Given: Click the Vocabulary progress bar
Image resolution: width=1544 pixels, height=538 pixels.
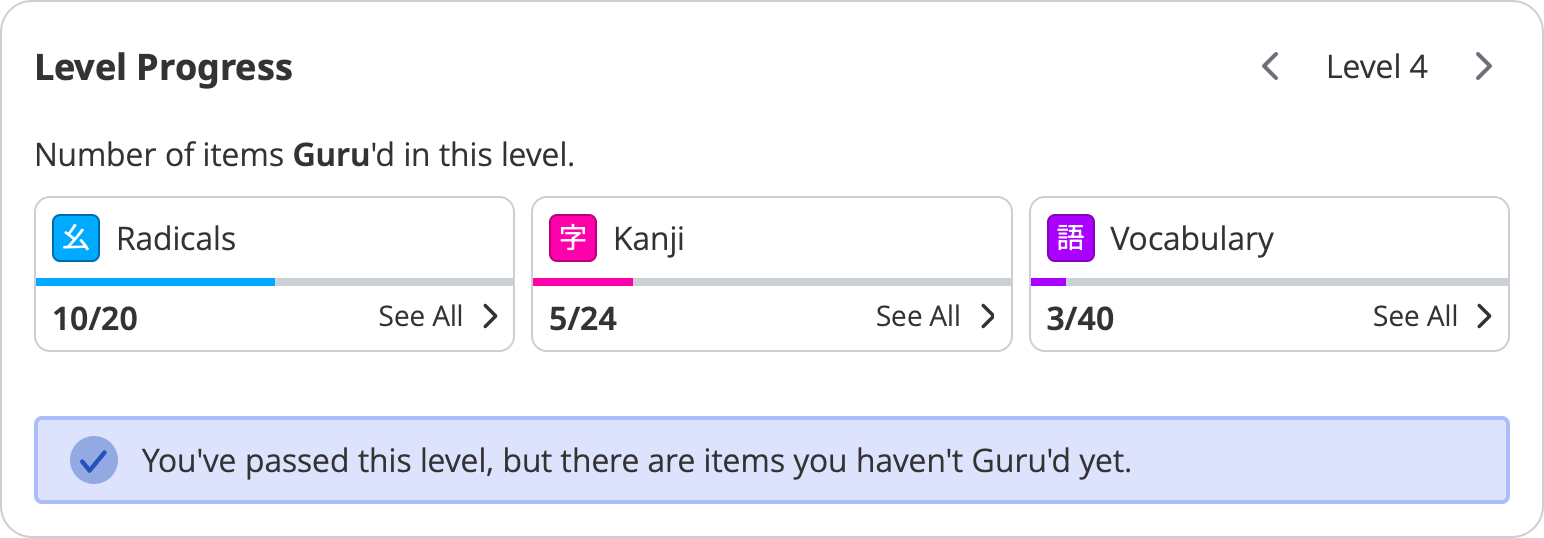Looking at the screenshot, I should pyautogui.click(x=1269, y=282).
